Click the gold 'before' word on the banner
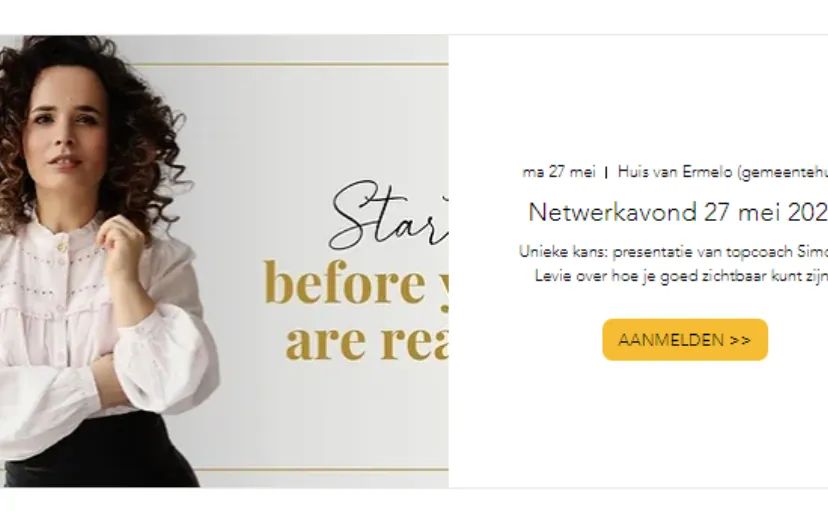Image resolution: width=828 pixels, height=518 pixels. [344, 283]
